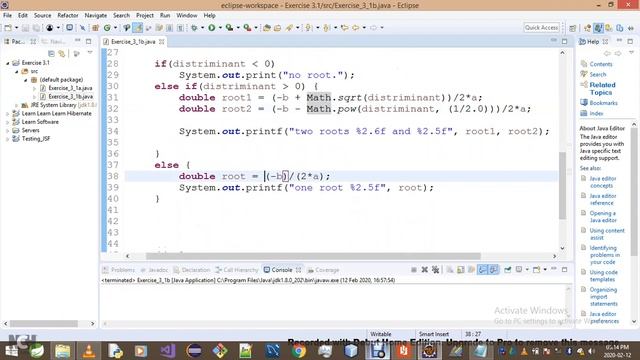
Task: Open the Run dropdown arrow
Action: pyautogui.click(x=220, y=28)
